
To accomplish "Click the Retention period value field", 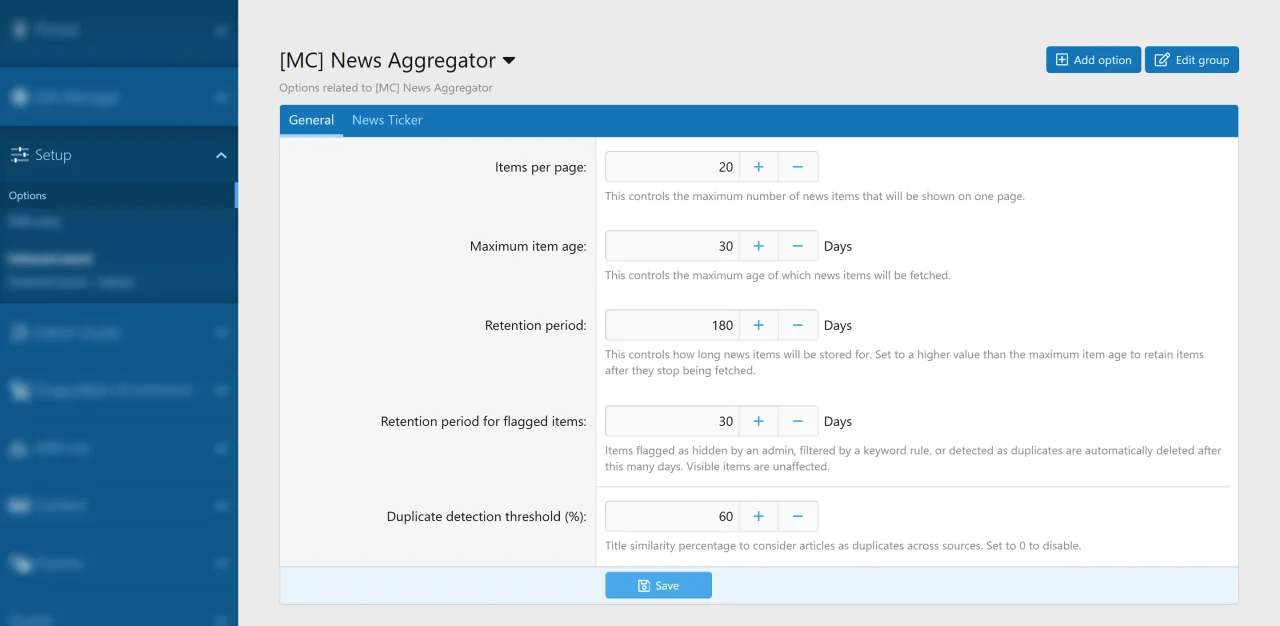I will tap(672, 325).
